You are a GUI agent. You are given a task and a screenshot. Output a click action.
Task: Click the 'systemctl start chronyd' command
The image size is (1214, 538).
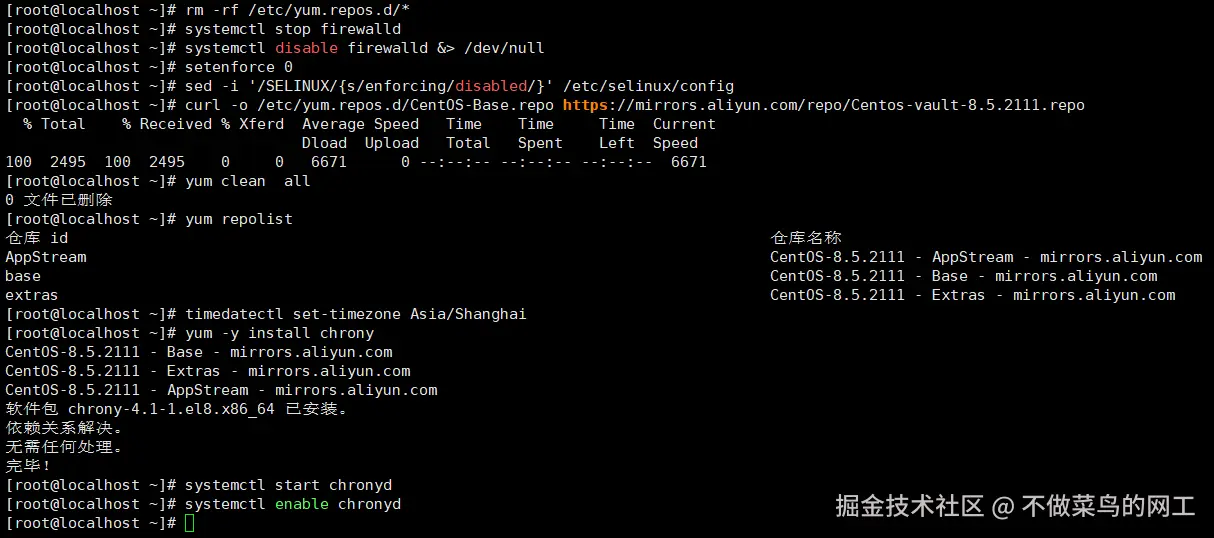(289, 485)
